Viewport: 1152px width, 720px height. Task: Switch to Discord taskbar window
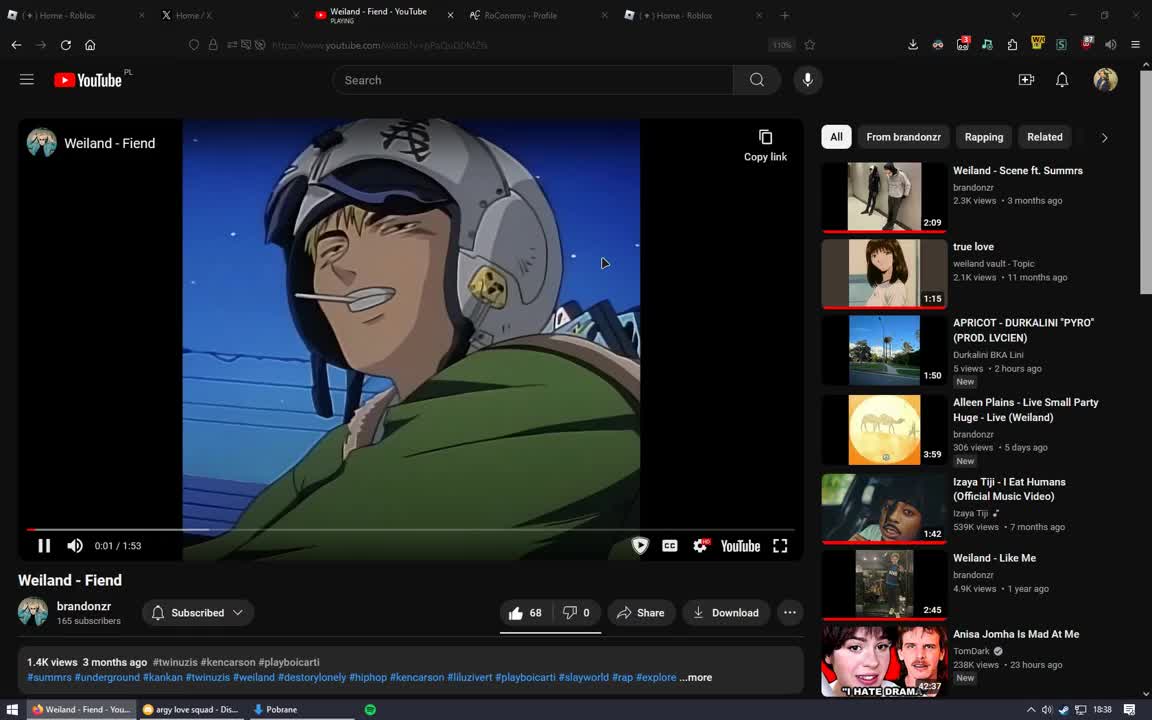click(191, 710)
